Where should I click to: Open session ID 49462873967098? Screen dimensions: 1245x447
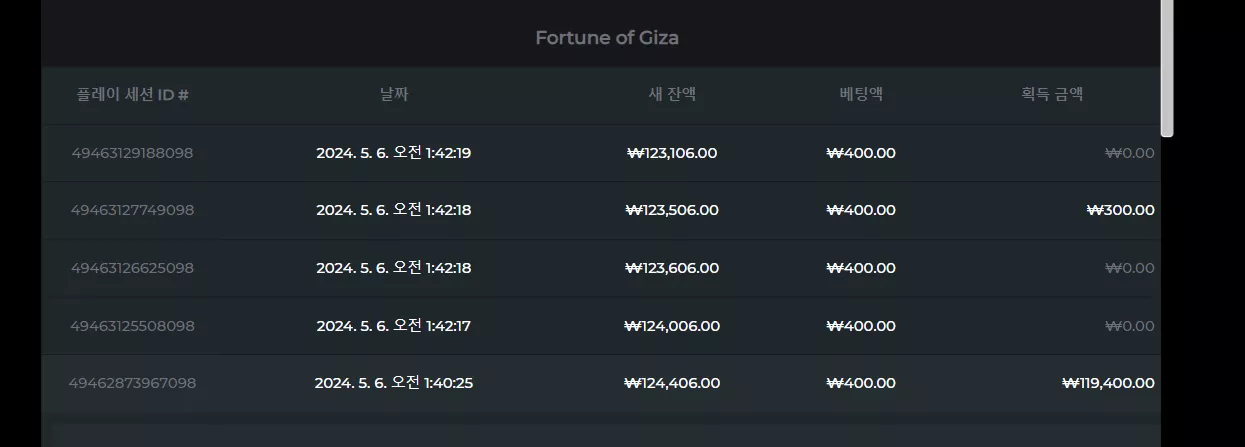[132, 383]
